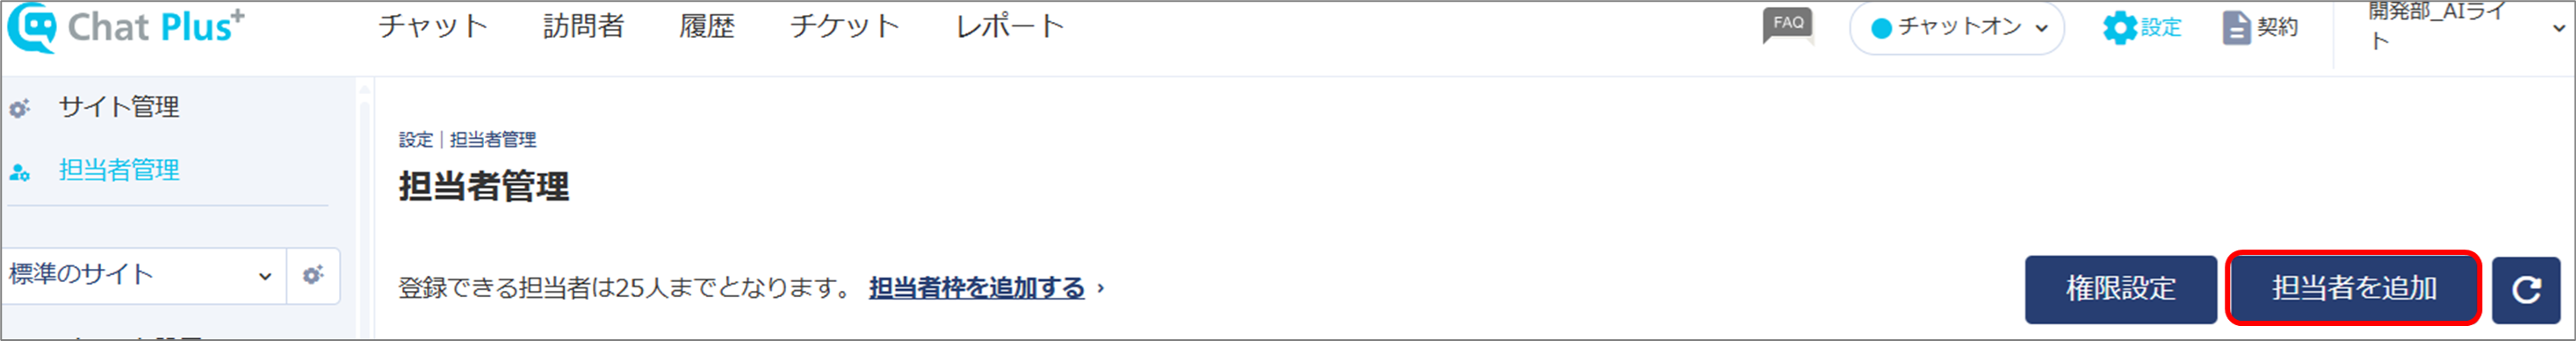2576x341 pixels.
Task: Select the レポート menu
Action: point(1010,26)
